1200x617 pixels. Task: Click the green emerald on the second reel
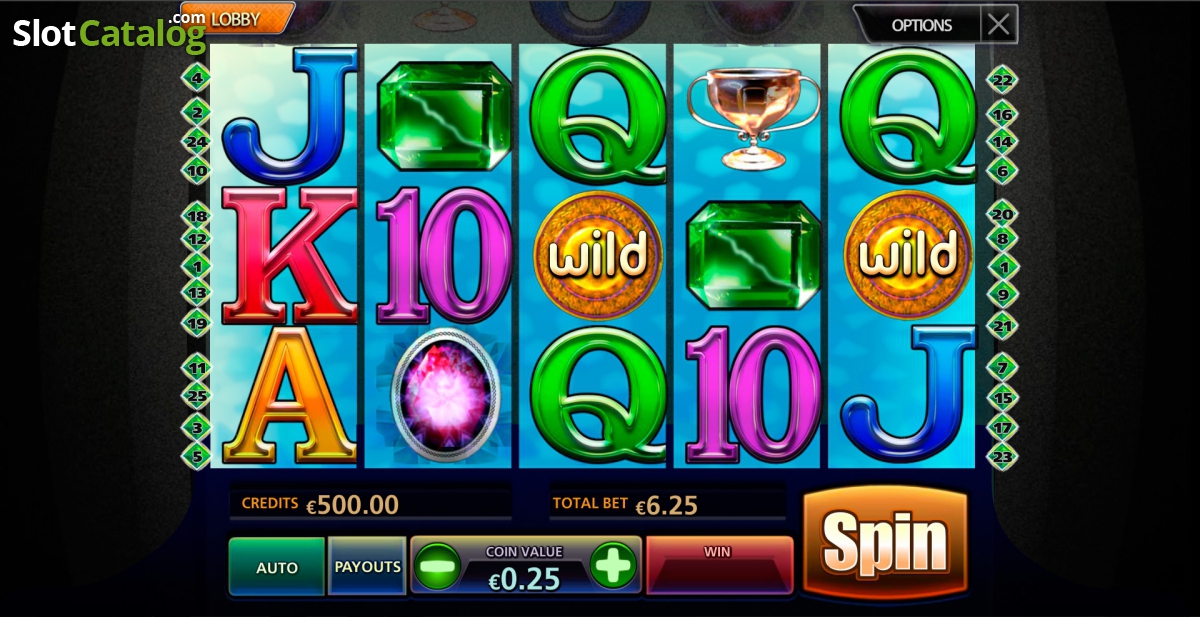(444, 116)
